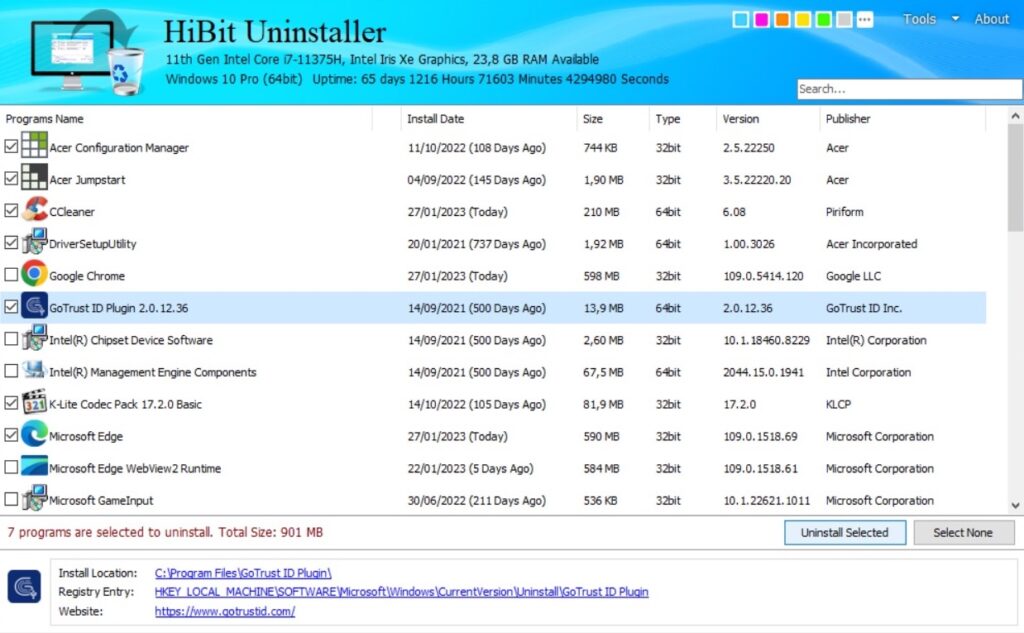
Task: Click the Uninstall Selected button
Action: click(844, 532)
